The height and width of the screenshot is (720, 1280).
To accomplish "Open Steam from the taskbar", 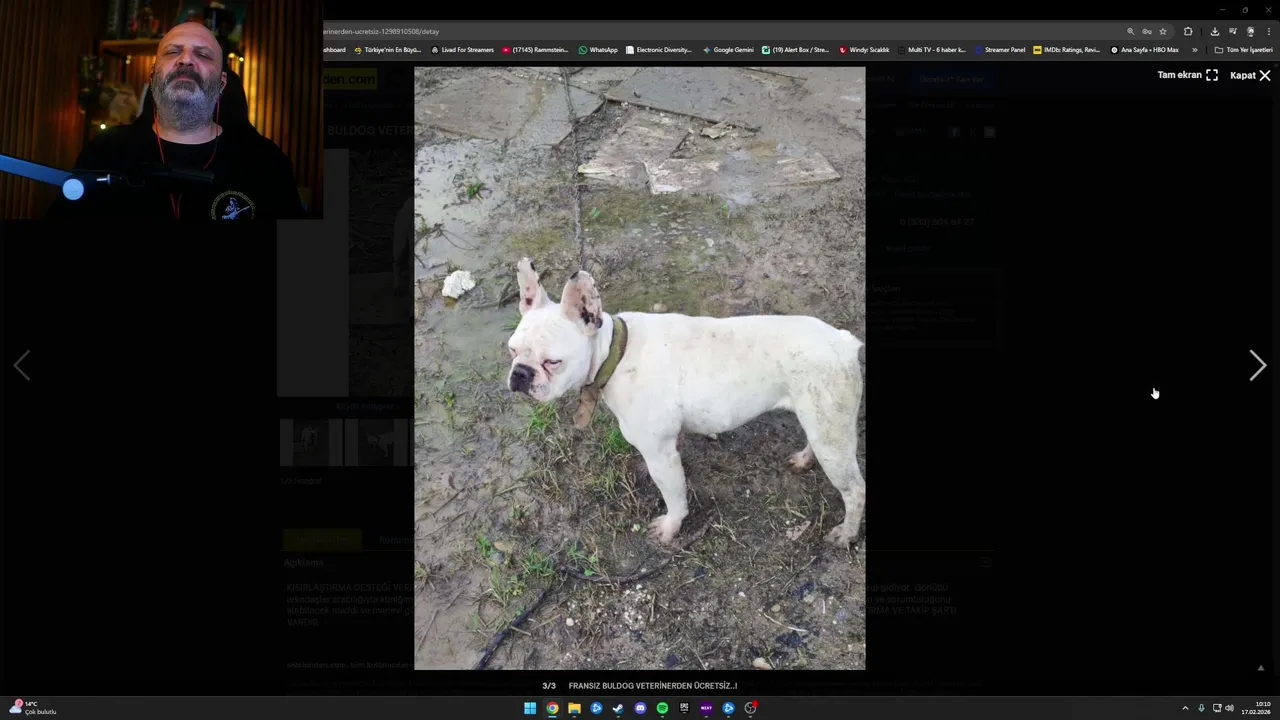I will coord(618,708).
